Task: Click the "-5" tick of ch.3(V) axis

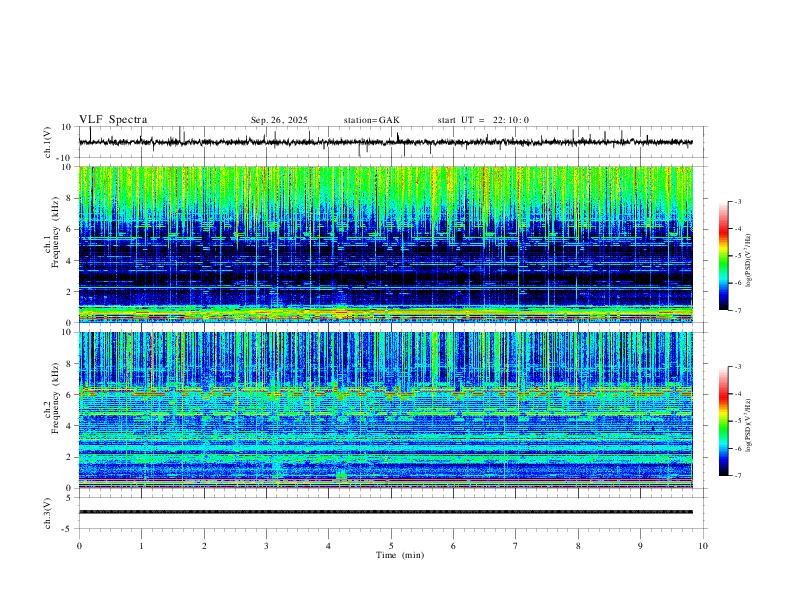Action: tap(68, 529)
